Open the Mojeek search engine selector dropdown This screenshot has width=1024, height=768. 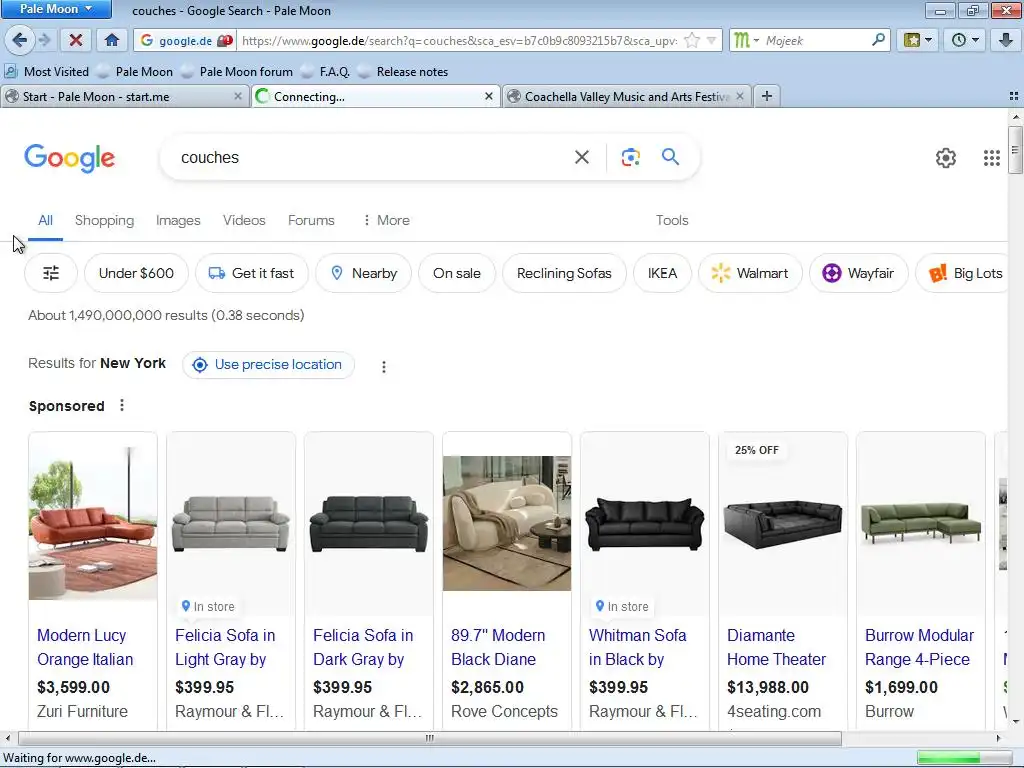746,40
